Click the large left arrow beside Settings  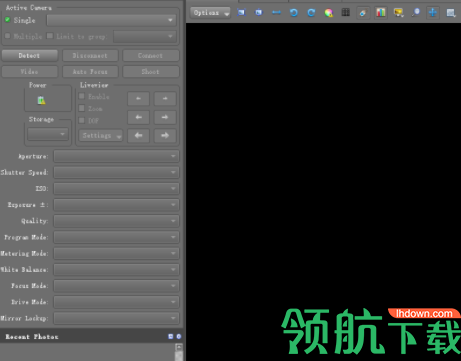click(138, 136)
